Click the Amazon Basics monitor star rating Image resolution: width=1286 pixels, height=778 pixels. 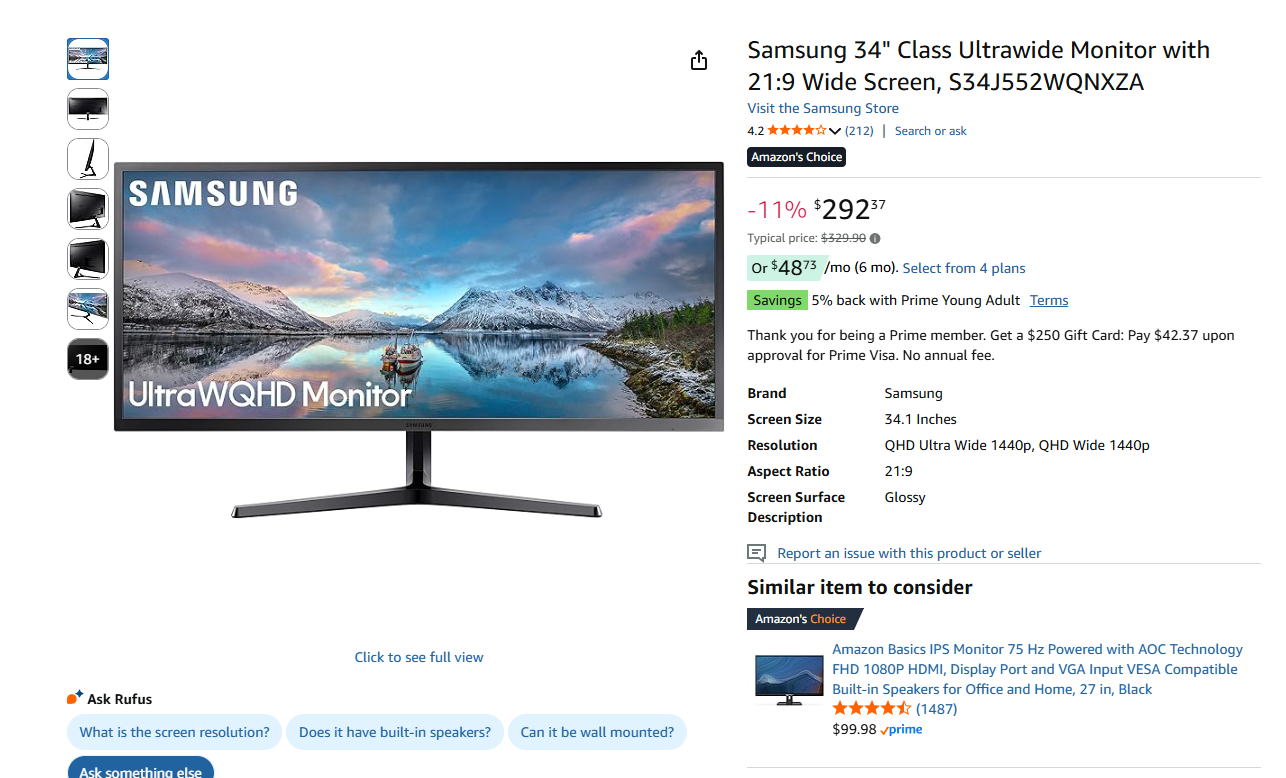(x=872, y=708)
